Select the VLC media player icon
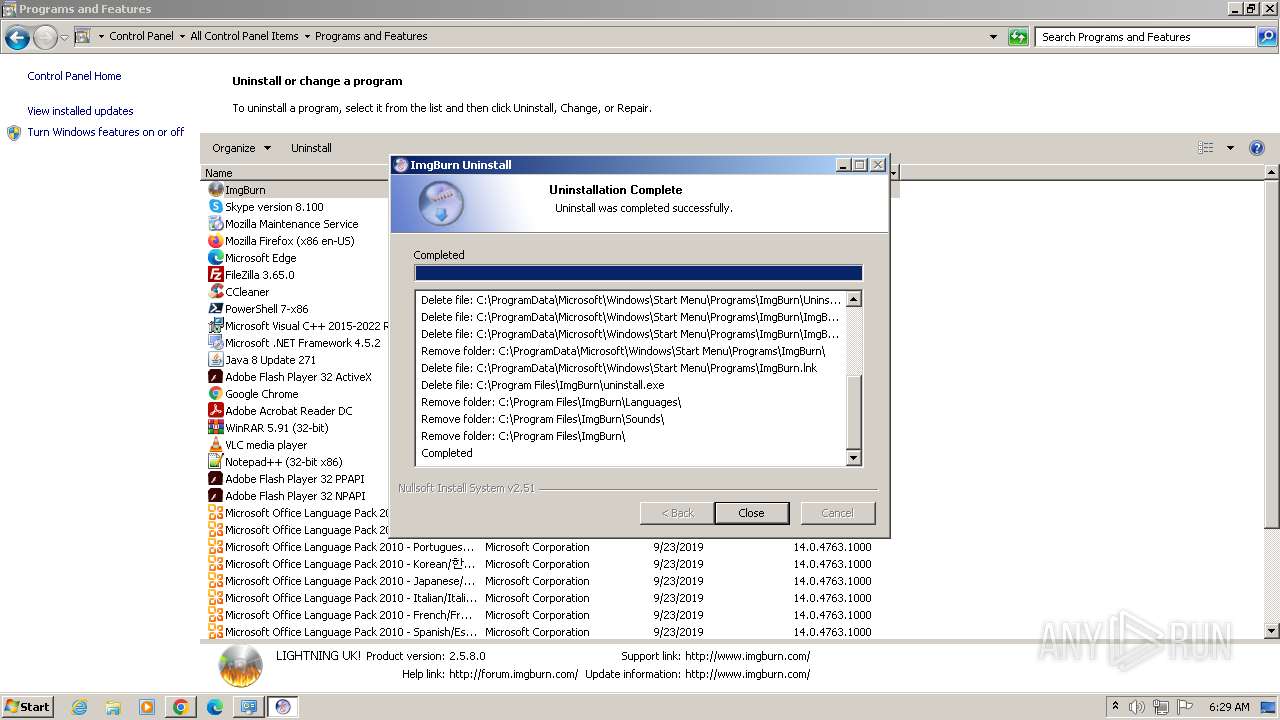This screenshot has width=1280, height=720. [215, 445]
